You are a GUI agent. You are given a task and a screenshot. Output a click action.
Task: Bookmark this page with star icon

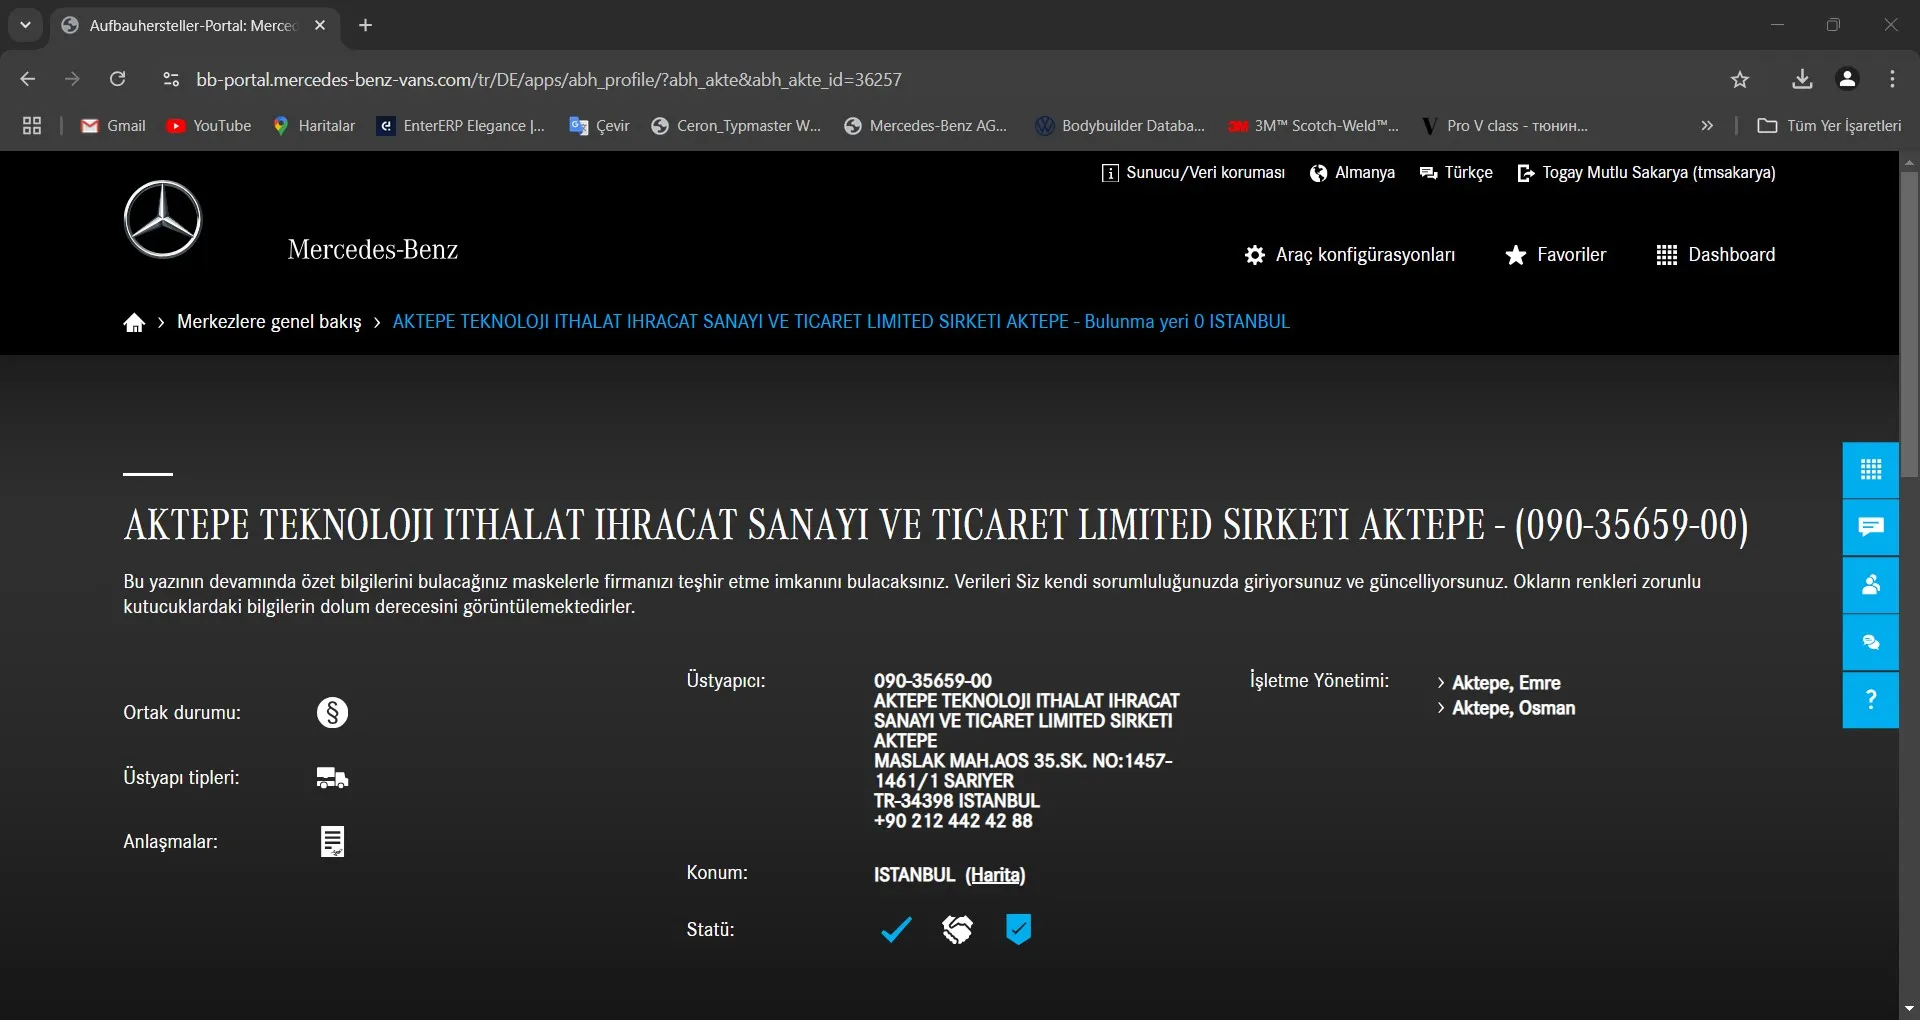(x=1740, y=80)
